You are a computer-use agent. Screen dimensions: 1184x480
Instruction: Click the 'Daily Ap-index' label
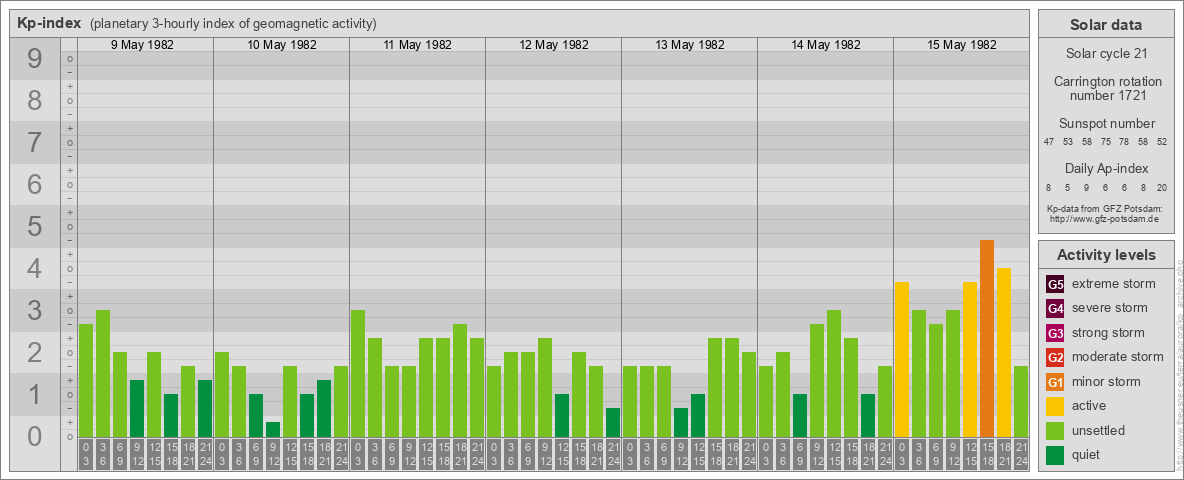[1106, 168]
